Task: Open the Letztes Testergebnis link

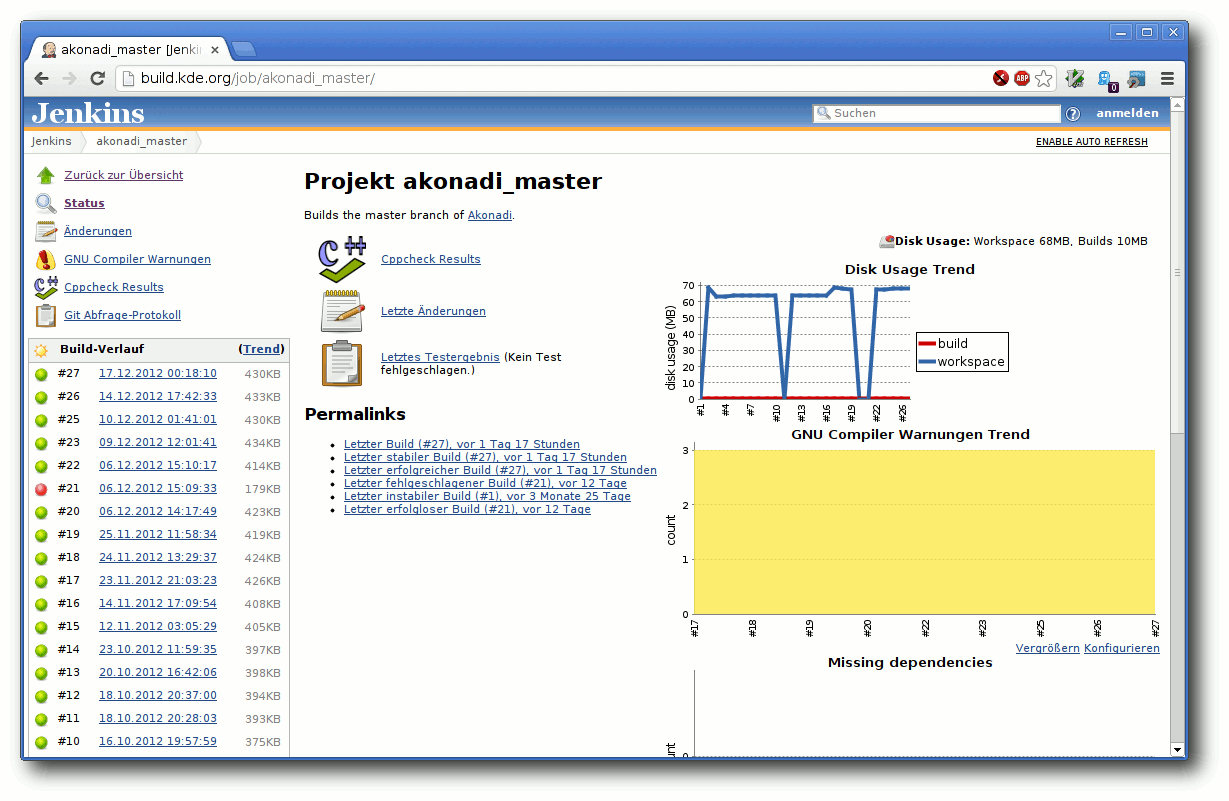Action: (440, 357)
